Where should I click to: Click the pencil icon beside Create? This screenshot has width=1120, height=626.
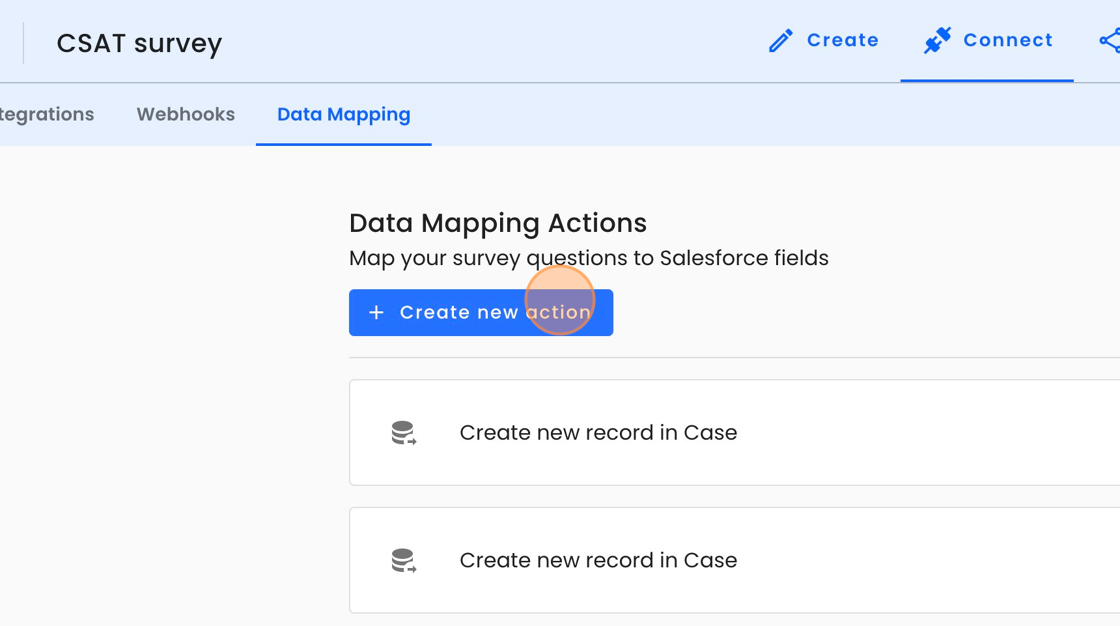pyautogui.click(x=780, y=41)
